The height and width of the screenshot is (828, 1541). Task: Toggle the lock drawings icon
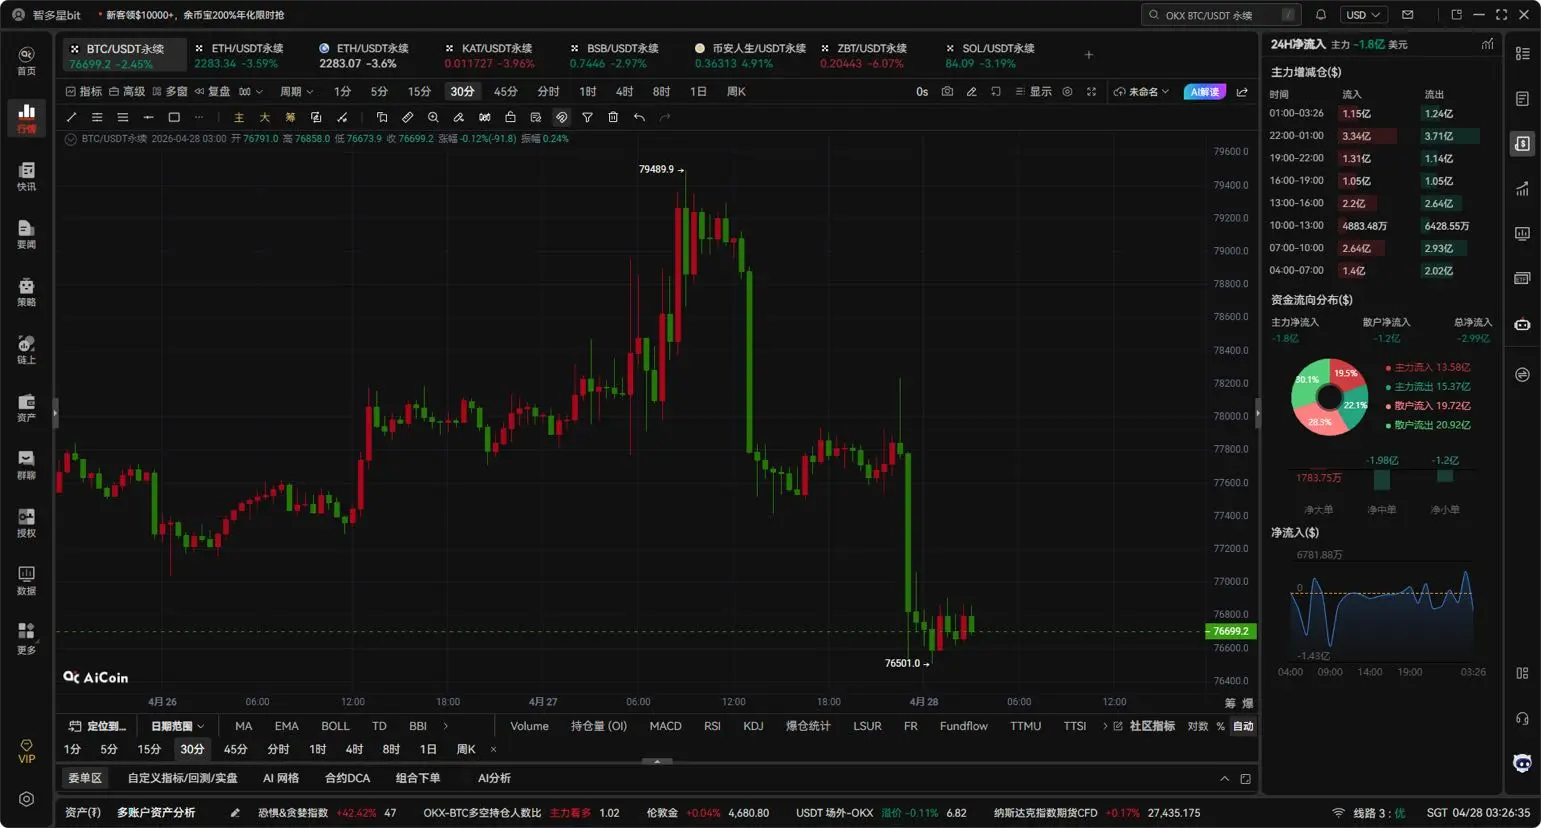[510, 117]
